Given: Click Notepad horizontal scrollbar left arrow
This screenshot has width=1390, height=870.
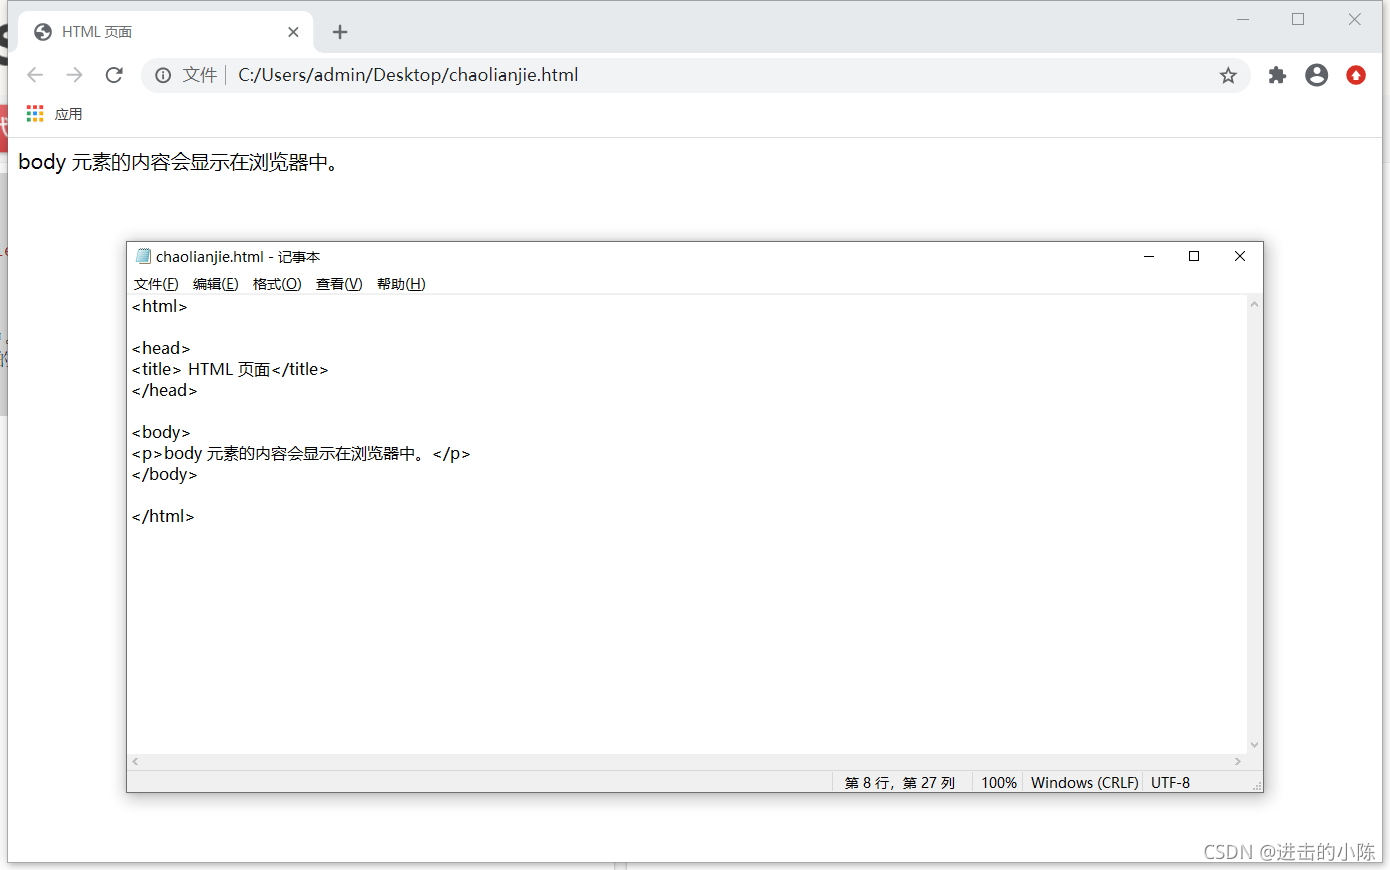Looking at the screenshot, I should [x=136, y=762].
